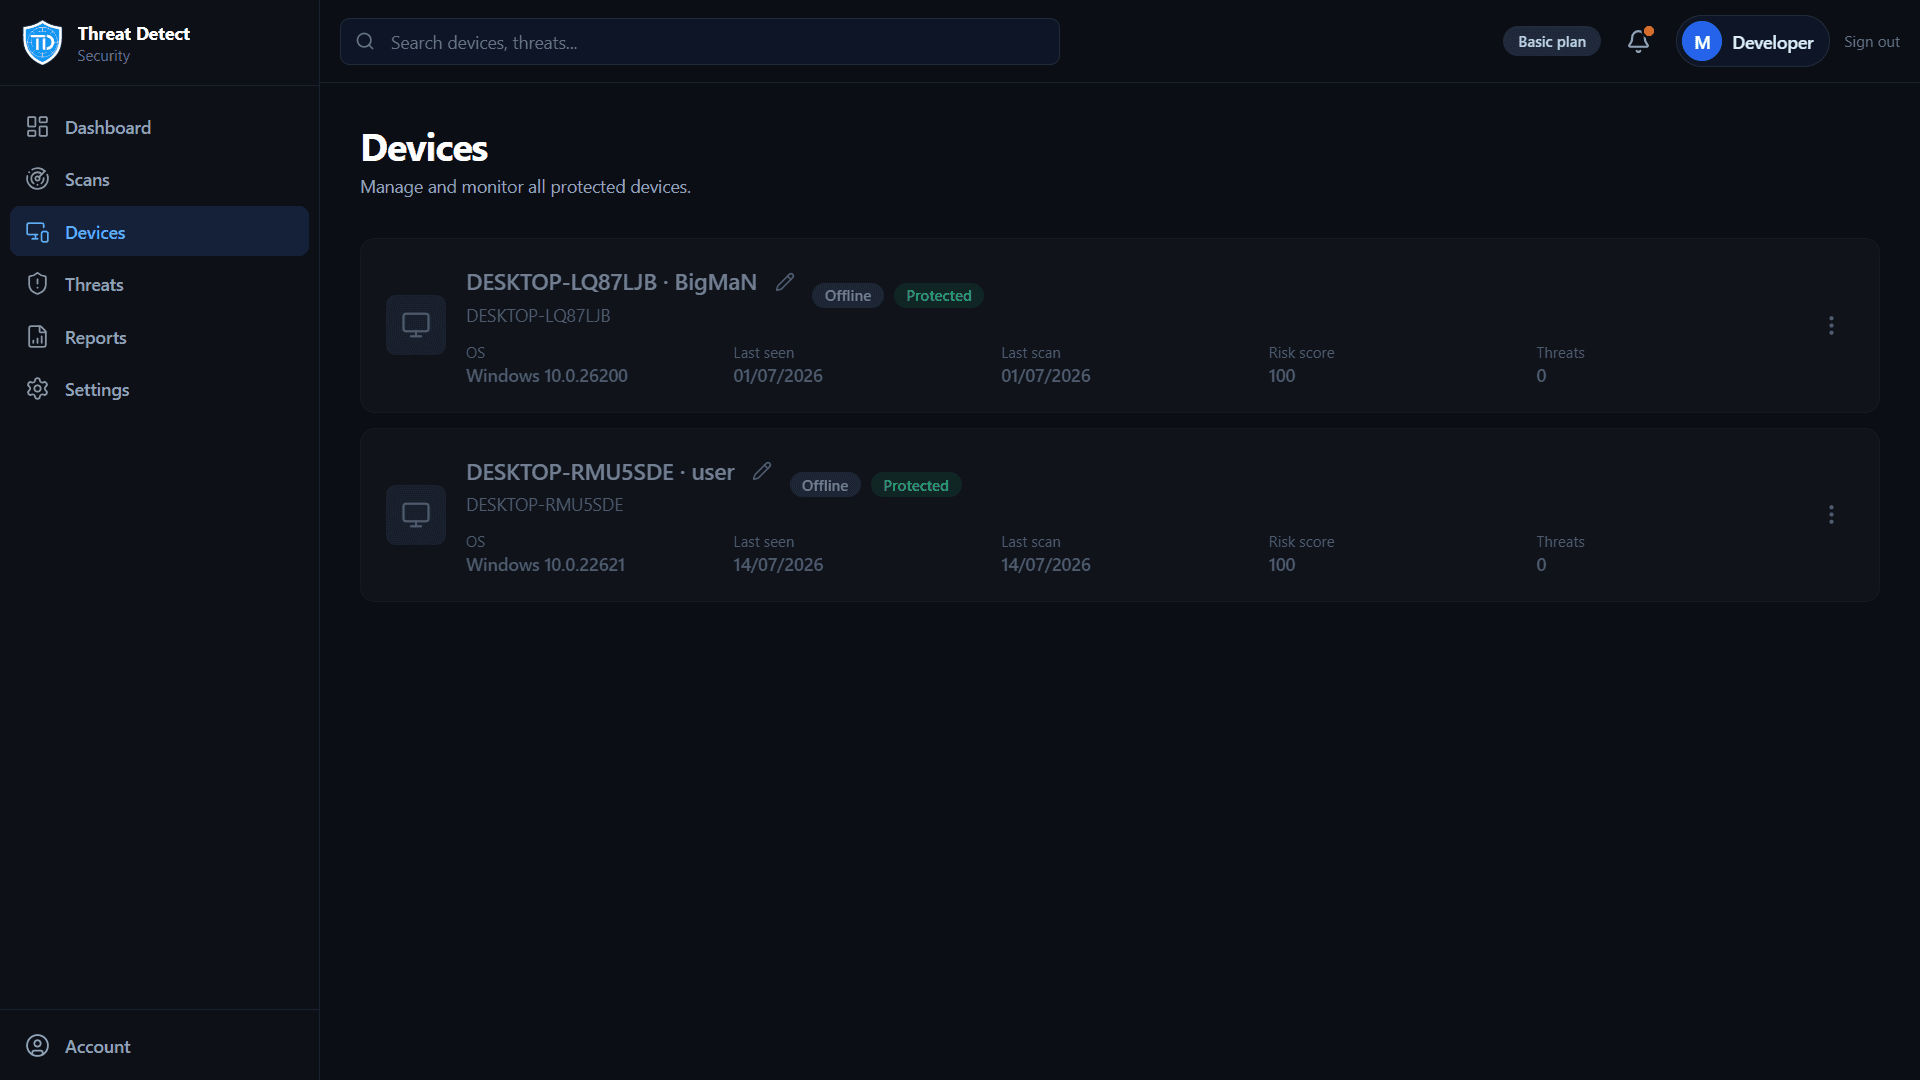This screenshot has height=1080, width=1920.
Task: Click the monitor thumbnail for DESKTOP-RMU5SDE
Action: (416, 515)
